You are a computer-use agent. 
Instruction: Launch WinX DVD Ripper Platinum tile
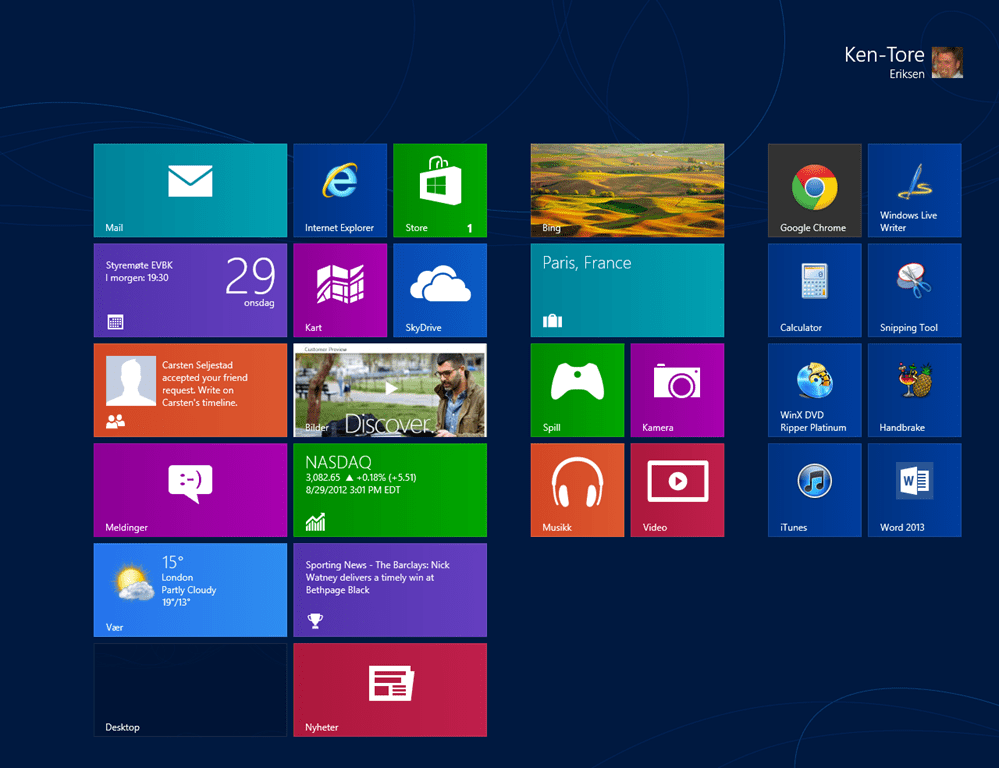[814, 390]
